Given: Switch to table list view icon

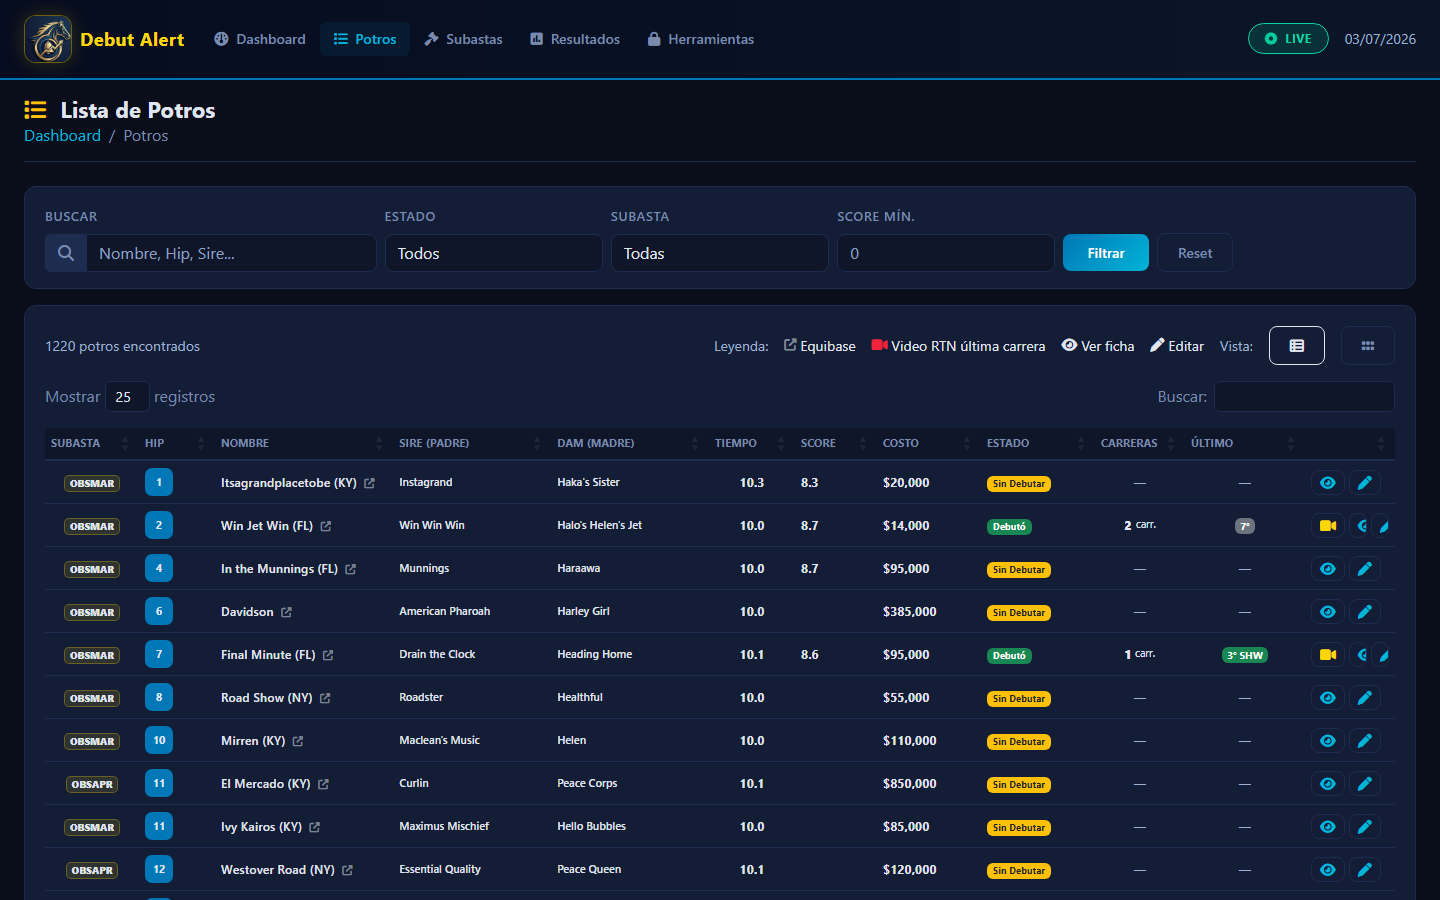Looking at the screenshot, I should click(x=1297, y=346).
